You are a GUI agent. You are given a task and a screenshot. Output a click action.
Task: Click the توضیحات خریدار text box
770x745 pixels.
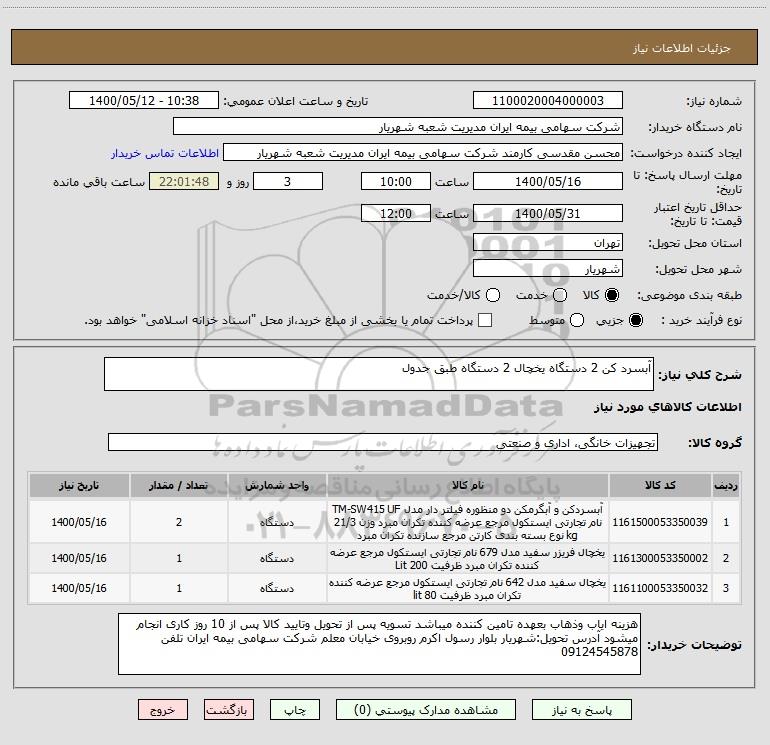pos(379,644)
